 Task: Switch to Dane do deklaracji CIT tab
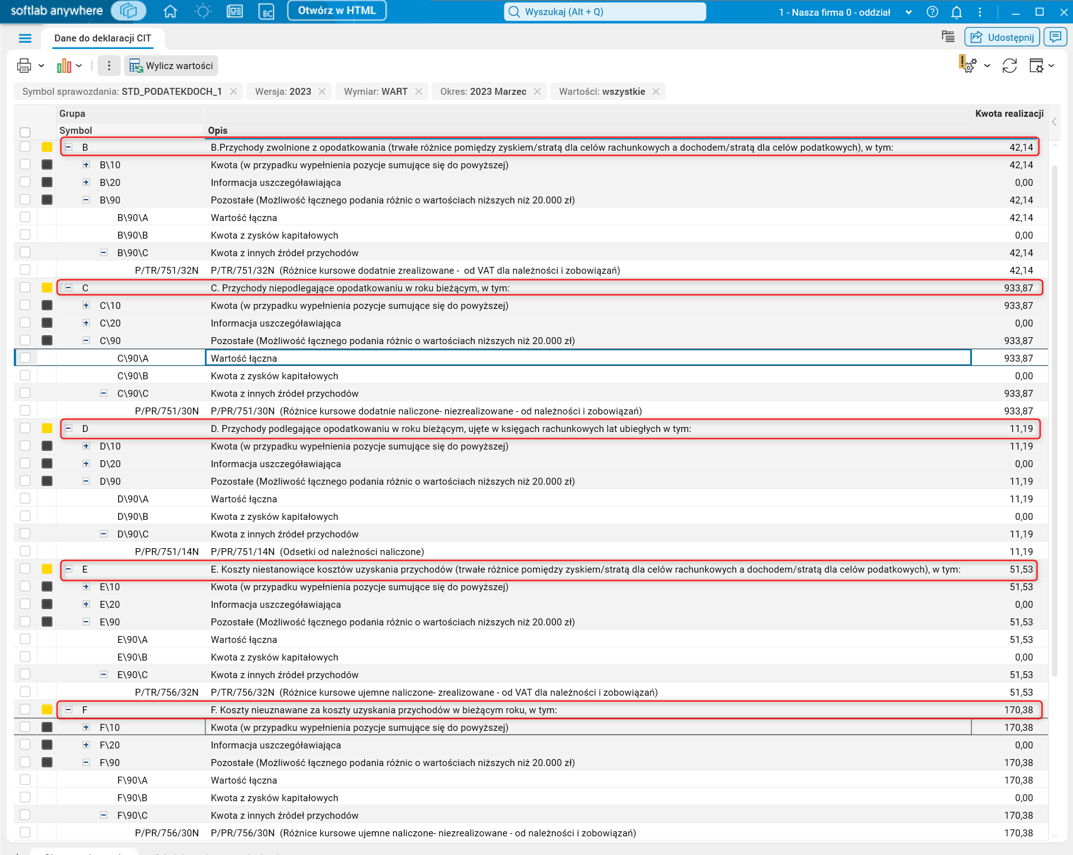(103, 38)
